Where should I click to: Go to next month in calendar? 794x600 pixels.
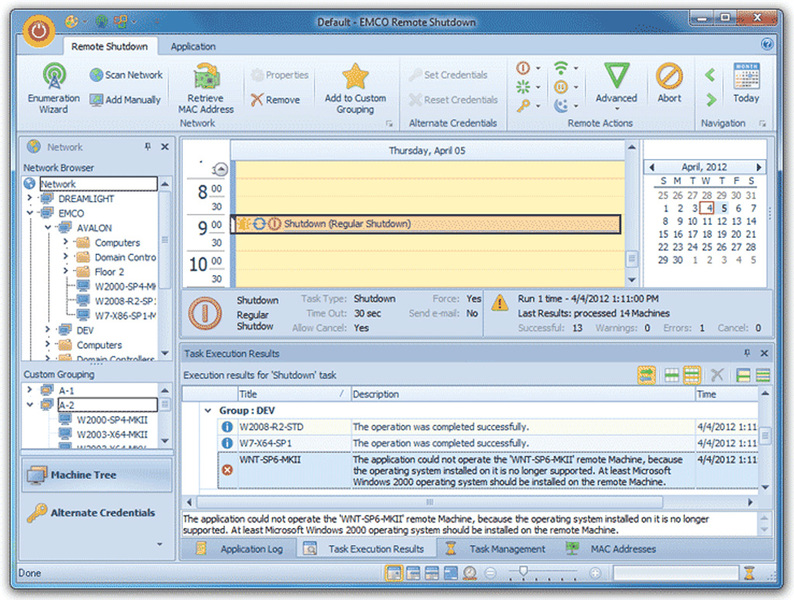coord(759,167)
